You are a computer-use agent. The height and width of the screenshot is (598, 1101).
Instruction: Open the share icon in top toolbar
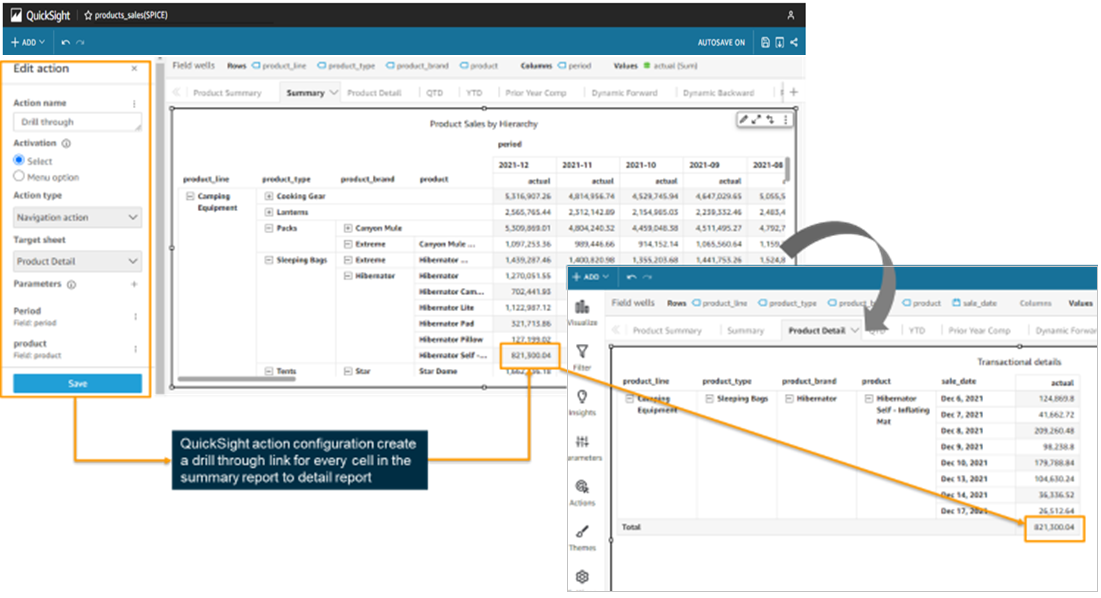coord(794,42)
